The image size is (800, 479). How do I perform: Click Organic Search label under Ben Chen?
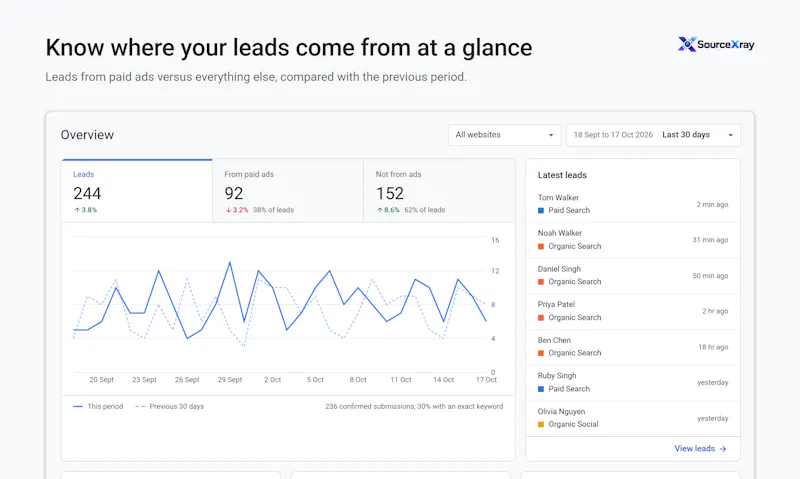pyautogui.click(x=574, y=353)
